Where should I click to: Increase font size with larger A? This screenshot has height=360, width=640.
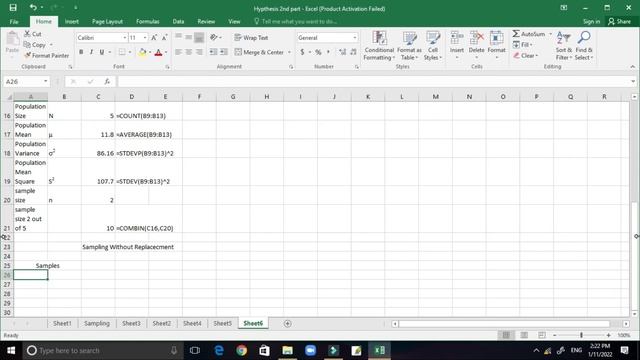pos(154,38)
